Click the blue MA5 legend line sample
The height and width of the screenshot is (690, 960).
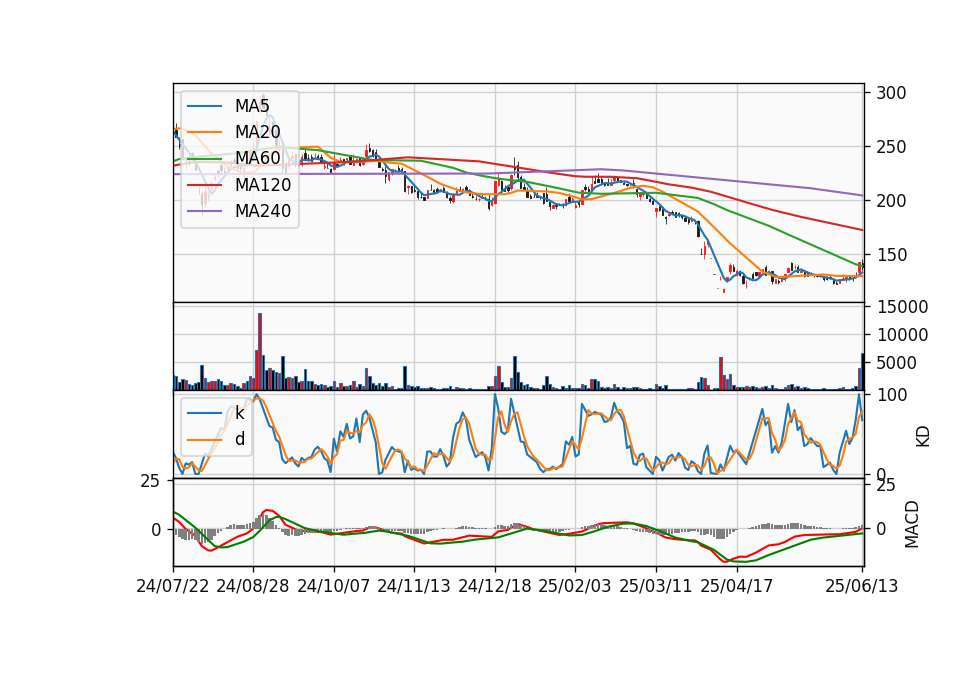coord(204,106)
